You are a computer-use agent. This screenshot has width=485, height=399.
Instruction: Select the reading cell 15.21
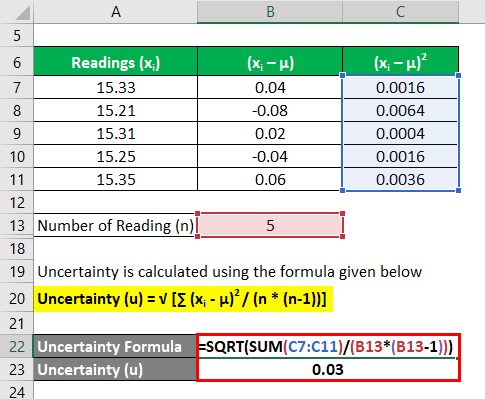pos(116,110)
